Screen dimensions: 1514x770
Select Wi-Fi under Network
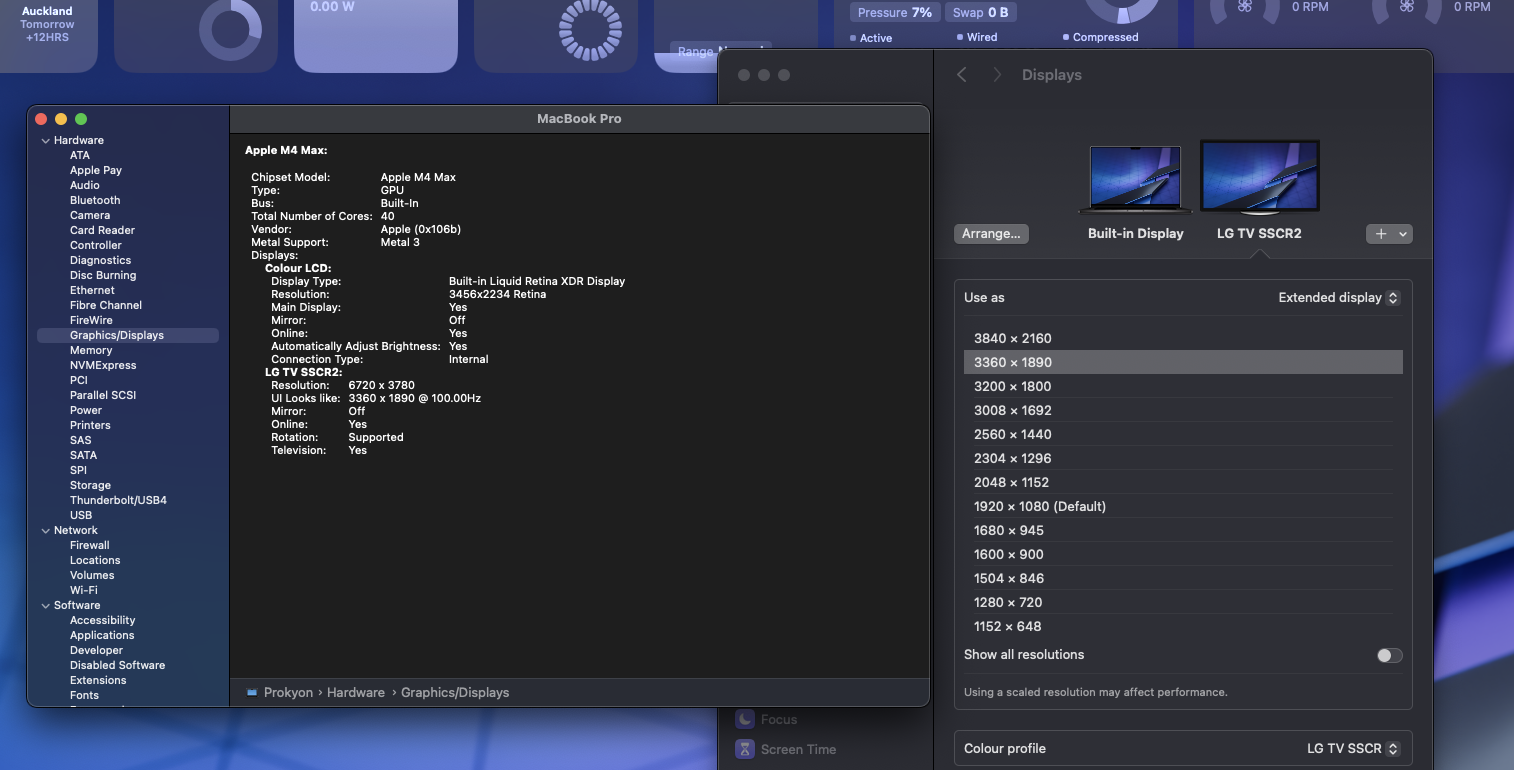[84, 590]
